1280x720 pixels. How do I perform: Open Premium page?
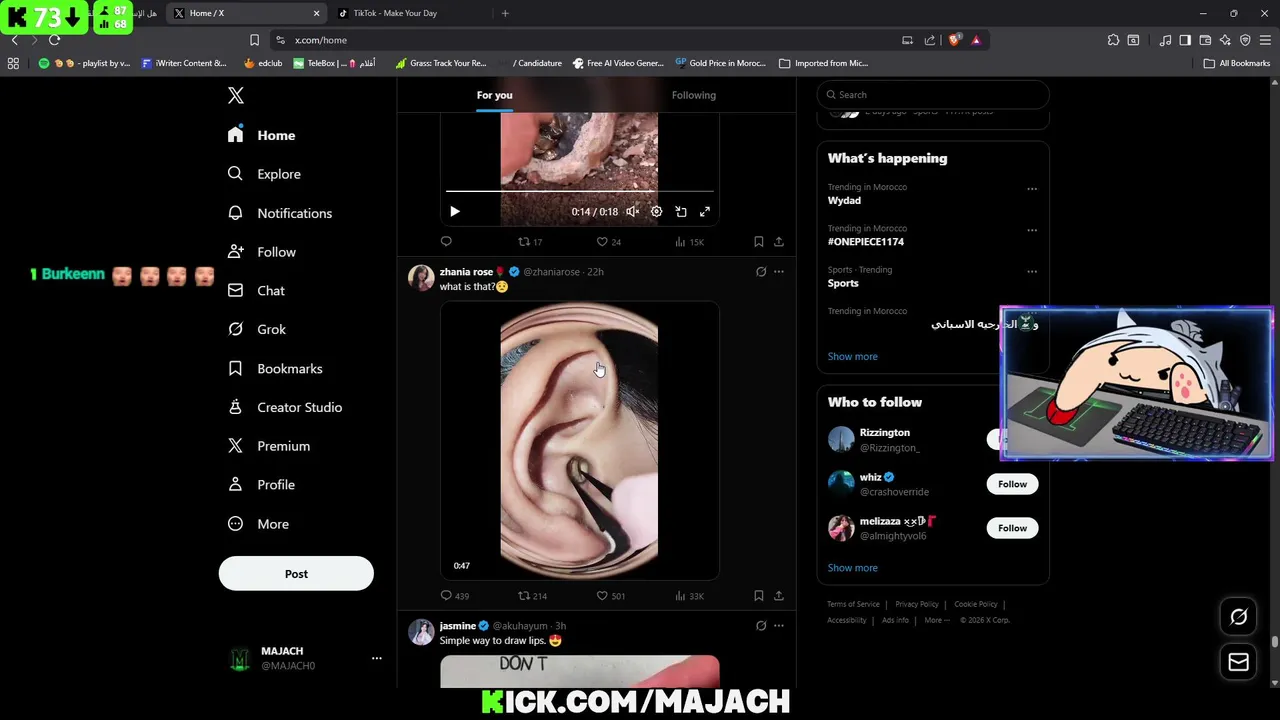click(269, 446)
